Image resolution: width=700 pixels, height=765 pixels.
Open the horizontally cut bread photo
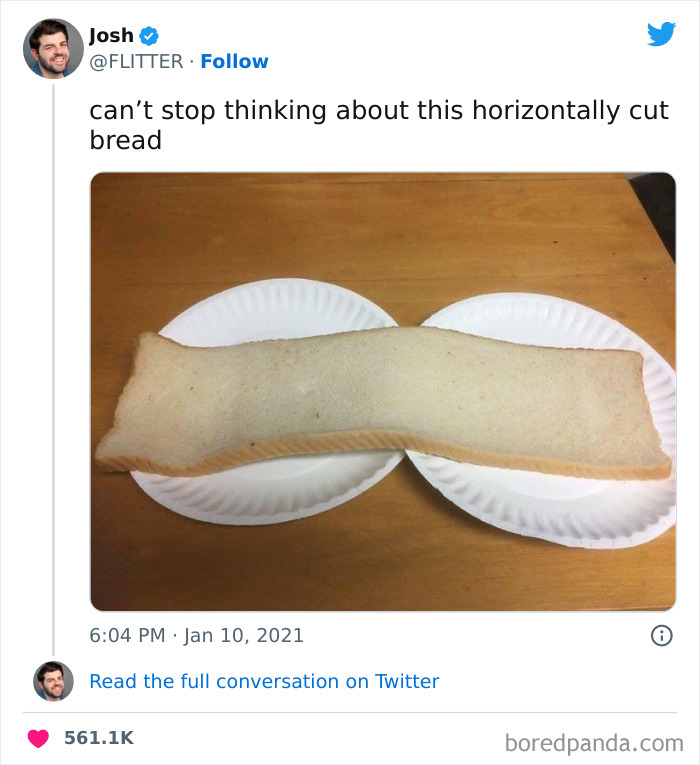(x=383, y=391)
